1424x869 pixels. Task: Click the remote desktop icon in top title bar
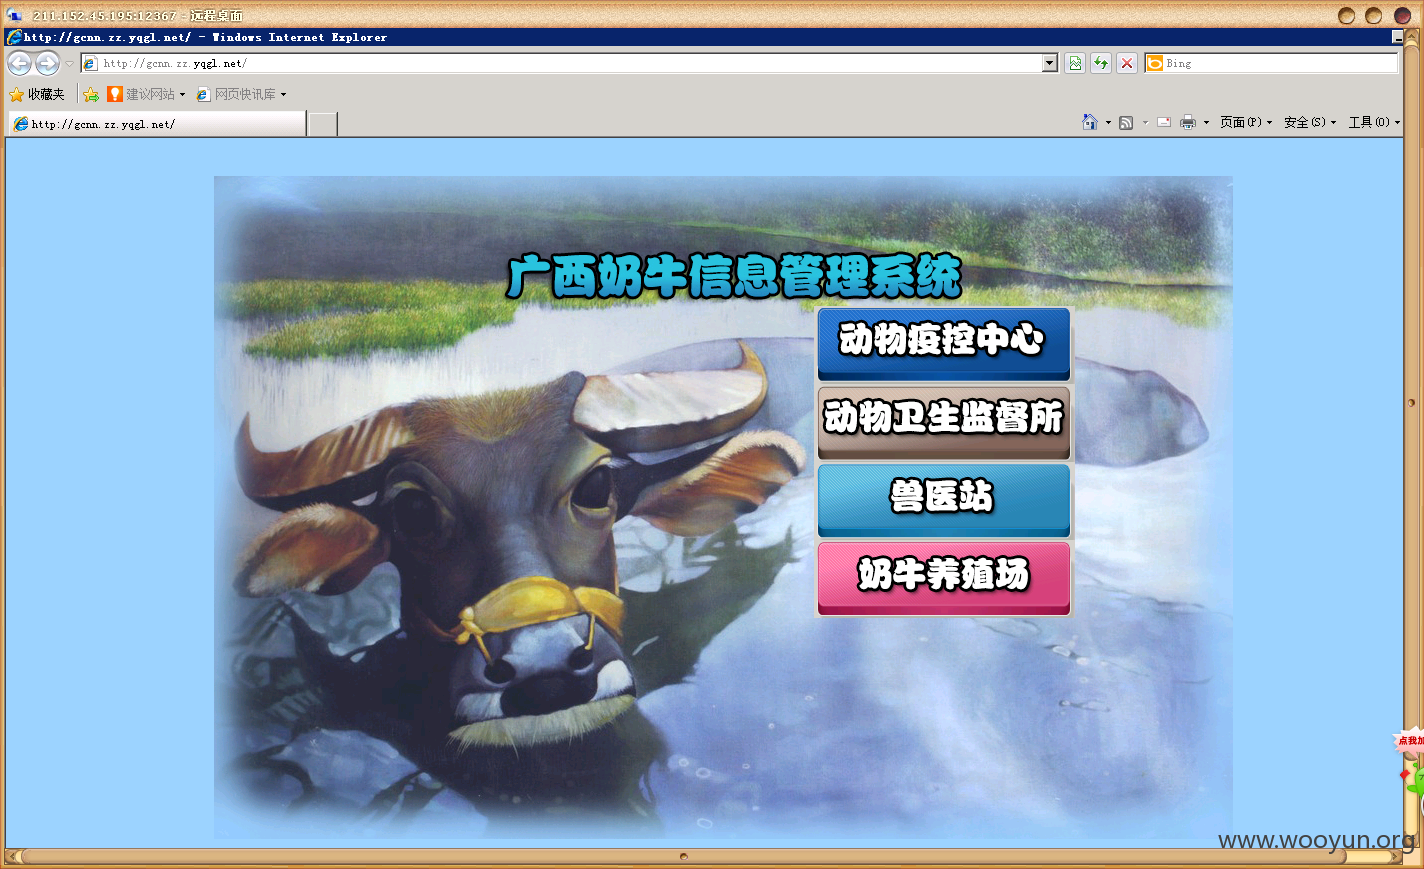14,15
